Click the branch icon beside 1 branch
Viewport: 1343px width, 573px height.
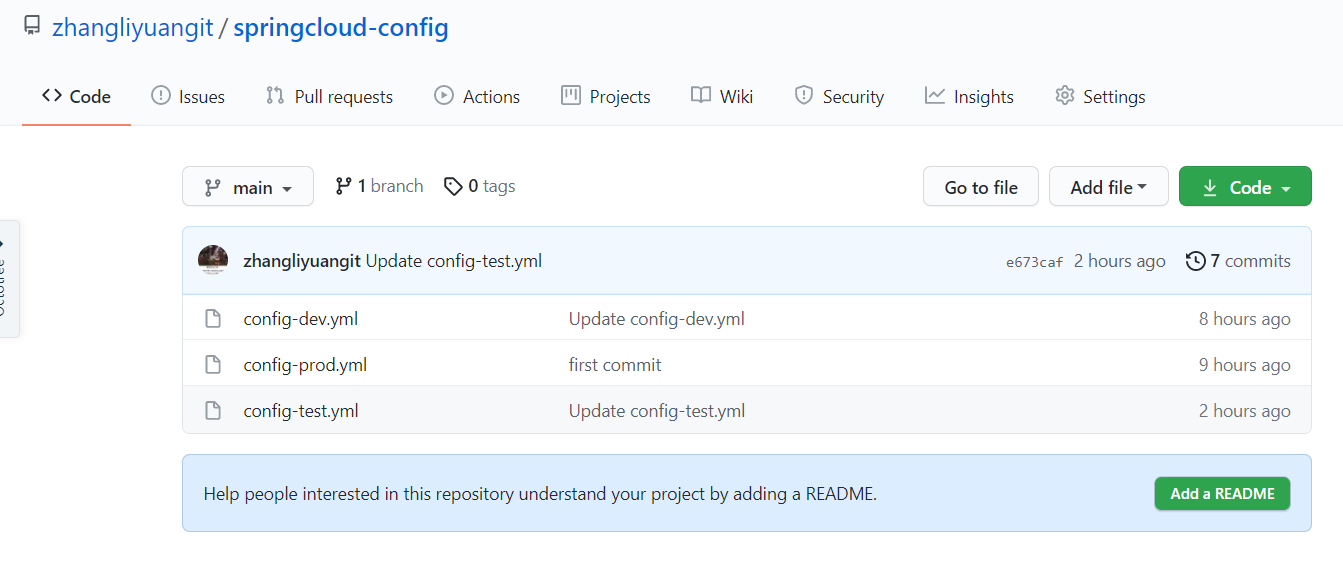tap(343, 186)
